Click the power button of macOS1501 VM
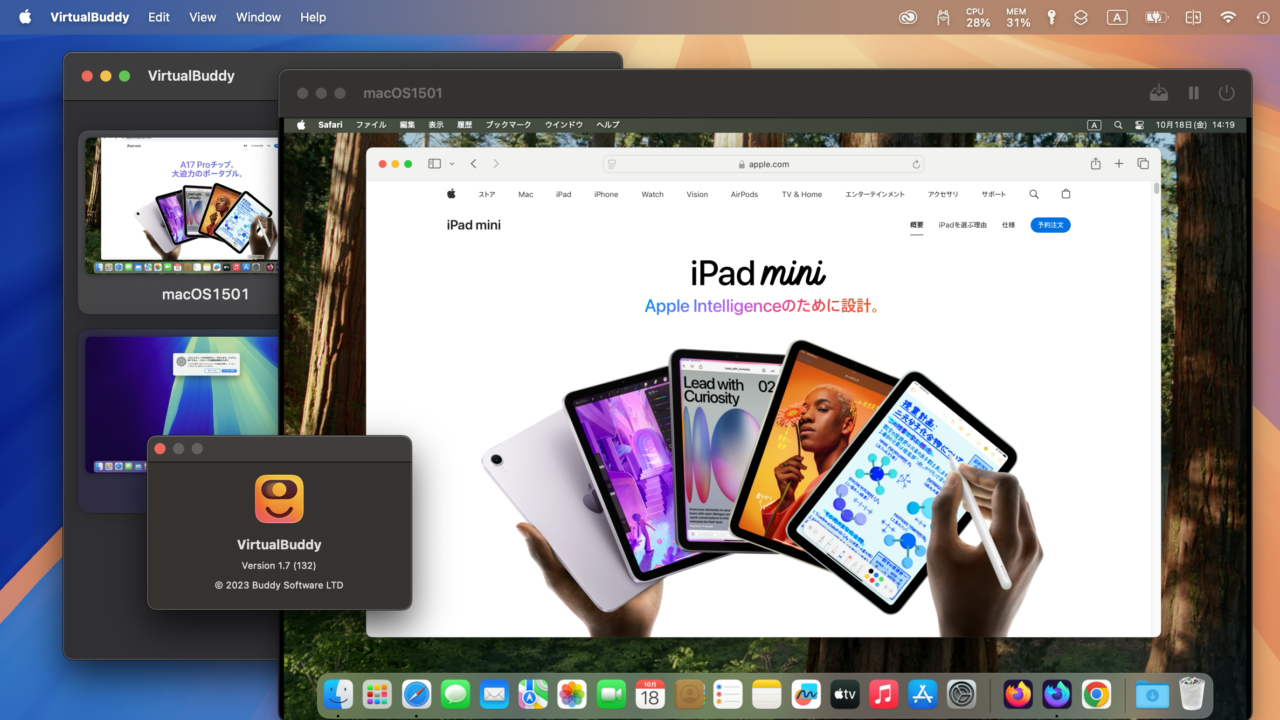The image size is (1280, 720). 1226,93
